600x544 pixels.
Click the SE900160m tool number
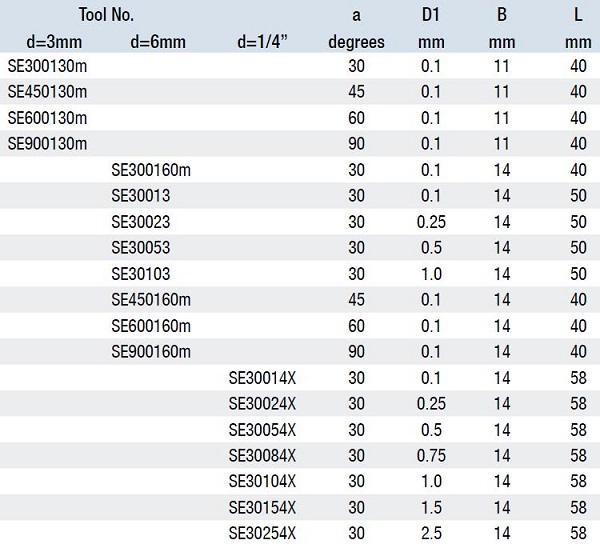[x=152, y=351]
